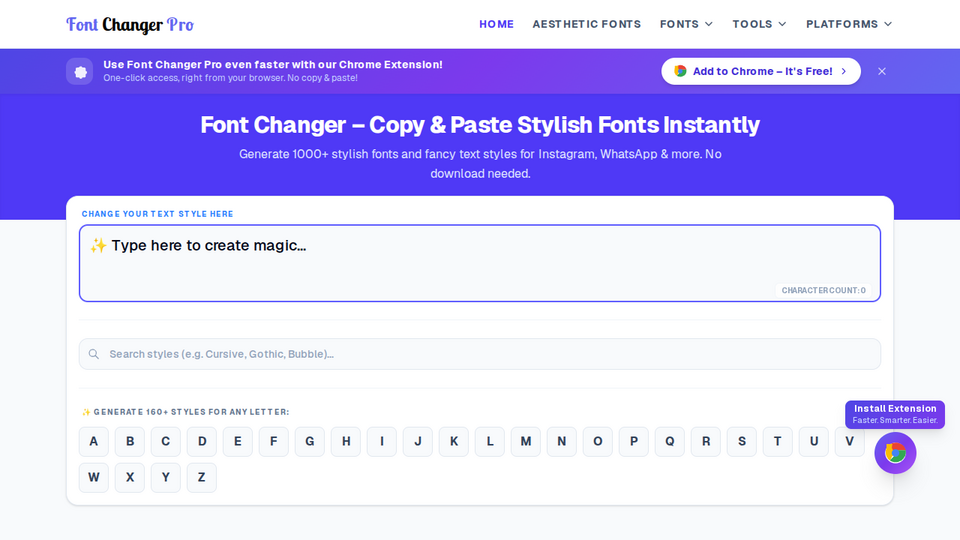Click Add to Chrome – It's Free! button
The width and height of the screenshot is (960, 540).
pos(761,71)
